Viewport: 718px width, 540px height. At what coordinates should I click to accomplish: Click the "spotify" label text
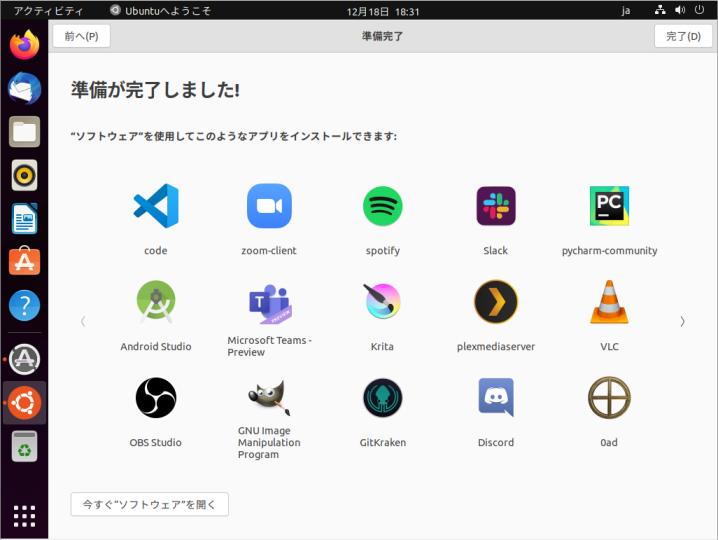coord(383,251)
